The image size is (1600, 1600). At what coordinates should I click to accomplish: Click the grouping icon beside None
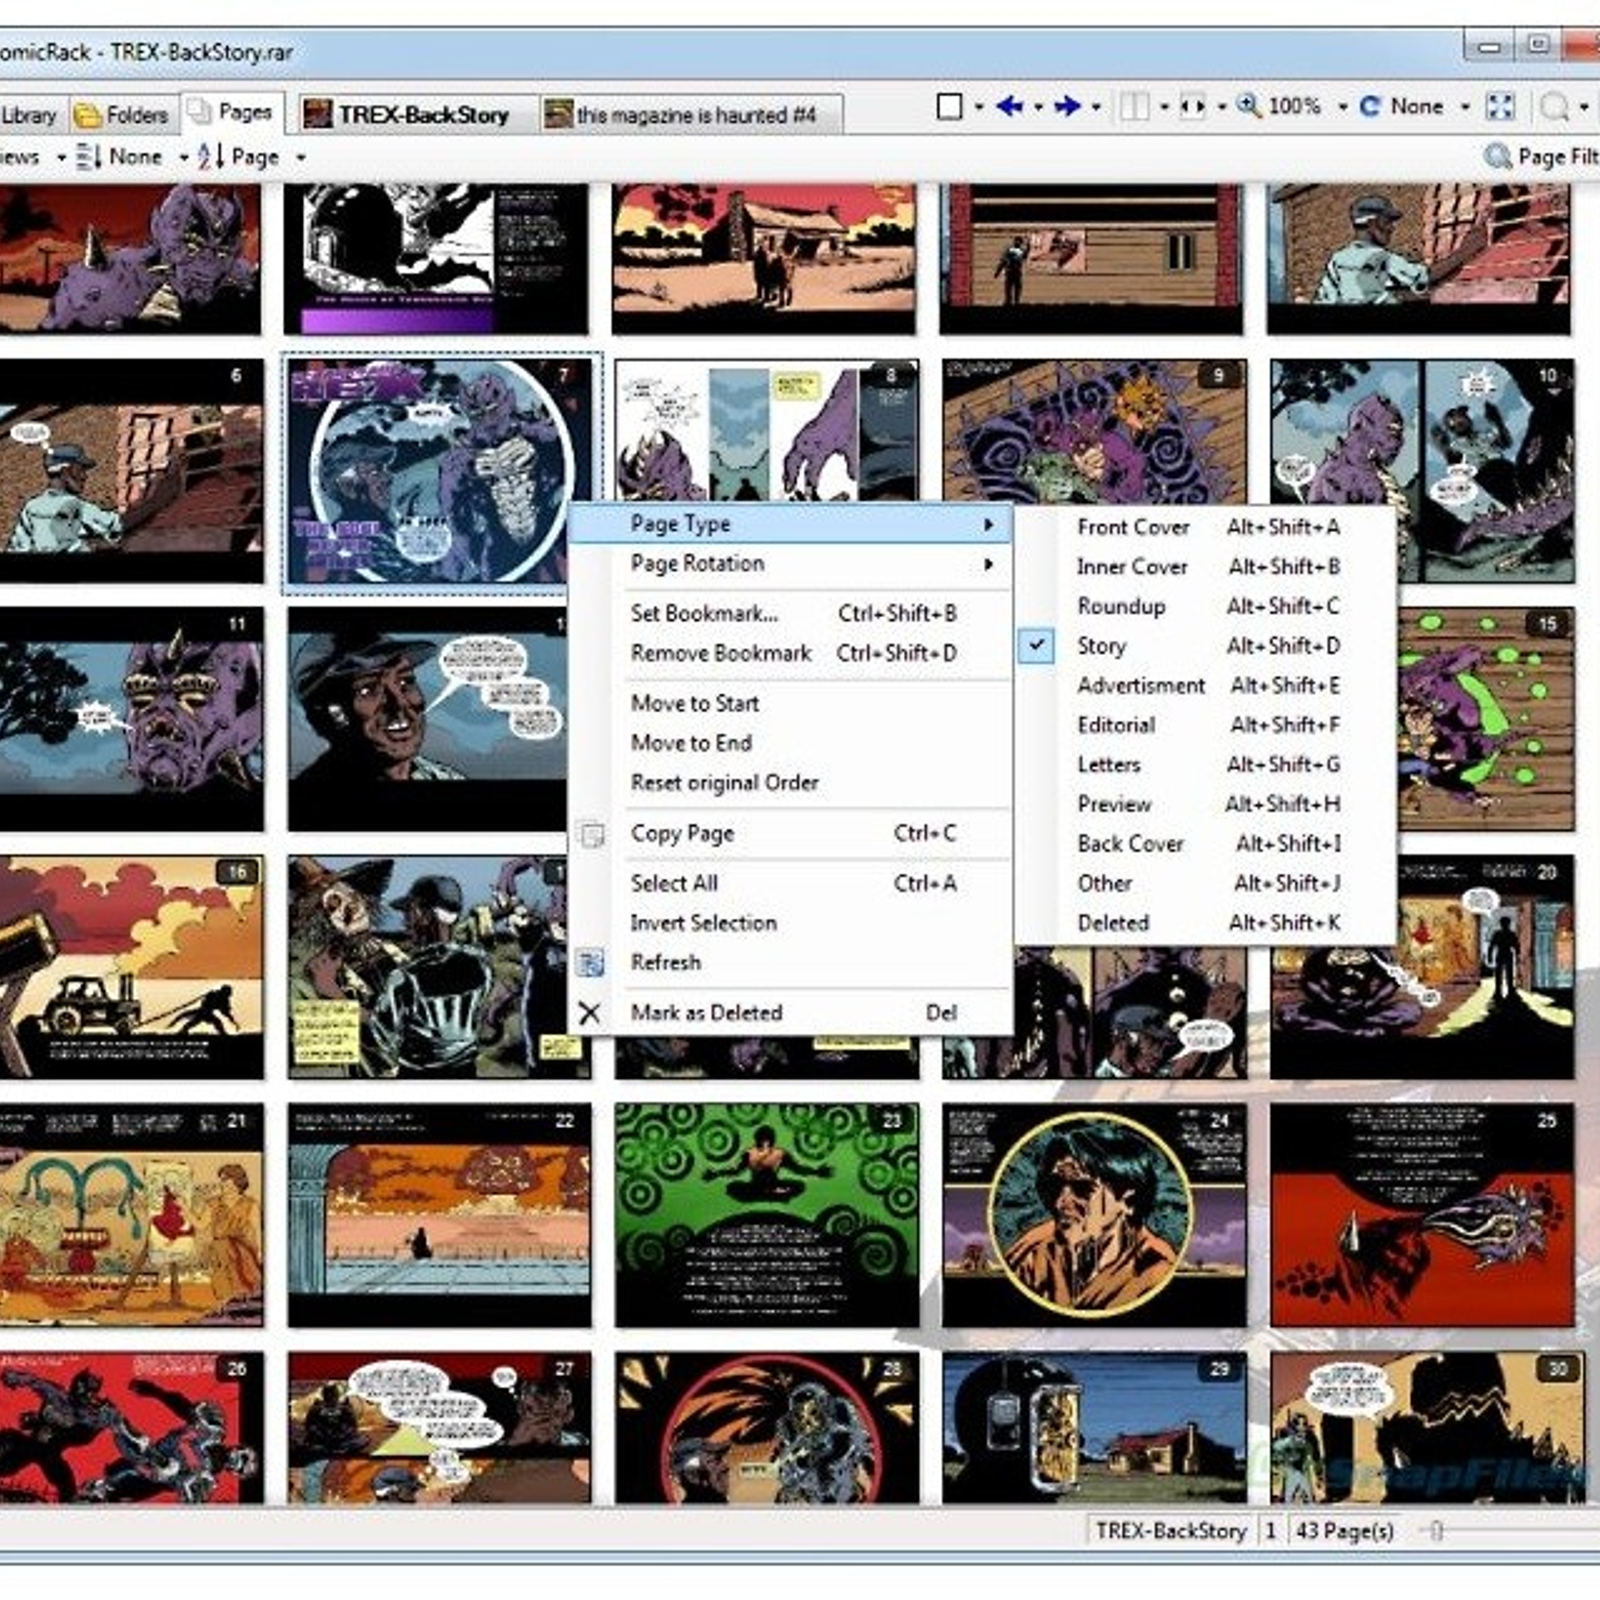click(89, 156)
